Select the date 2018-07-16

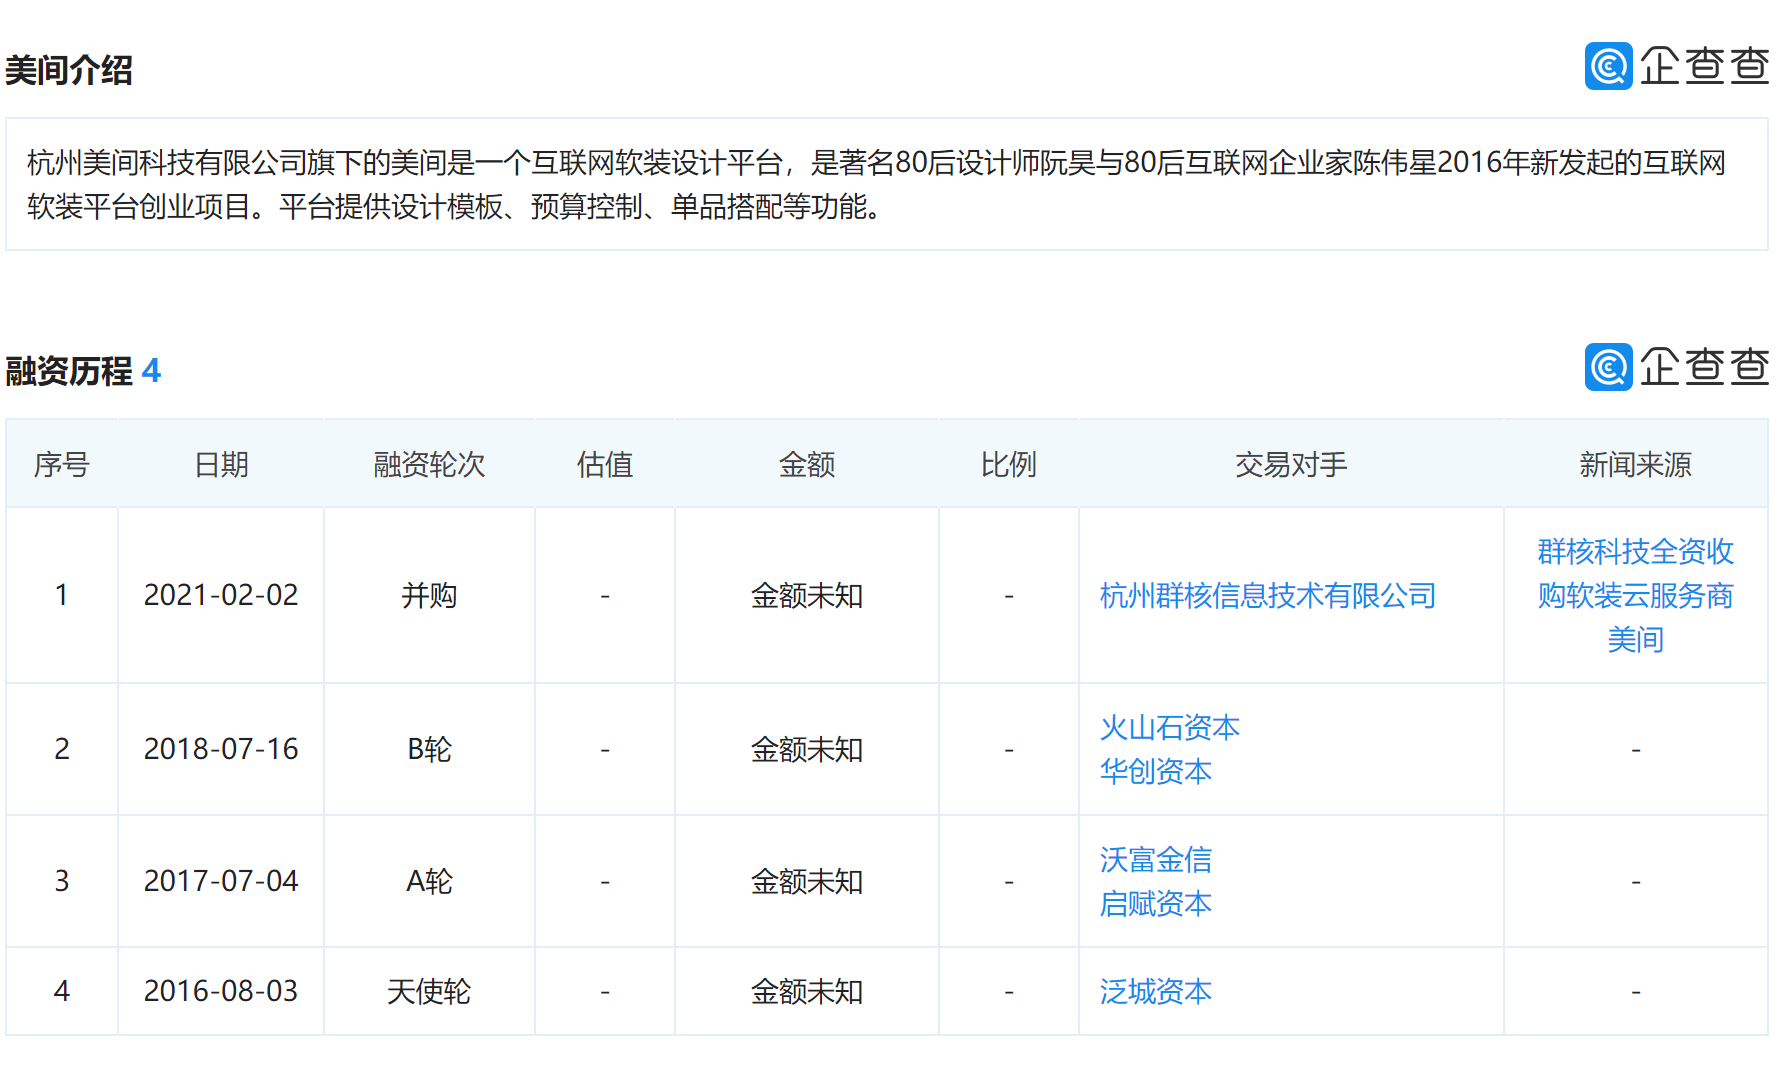221,750
